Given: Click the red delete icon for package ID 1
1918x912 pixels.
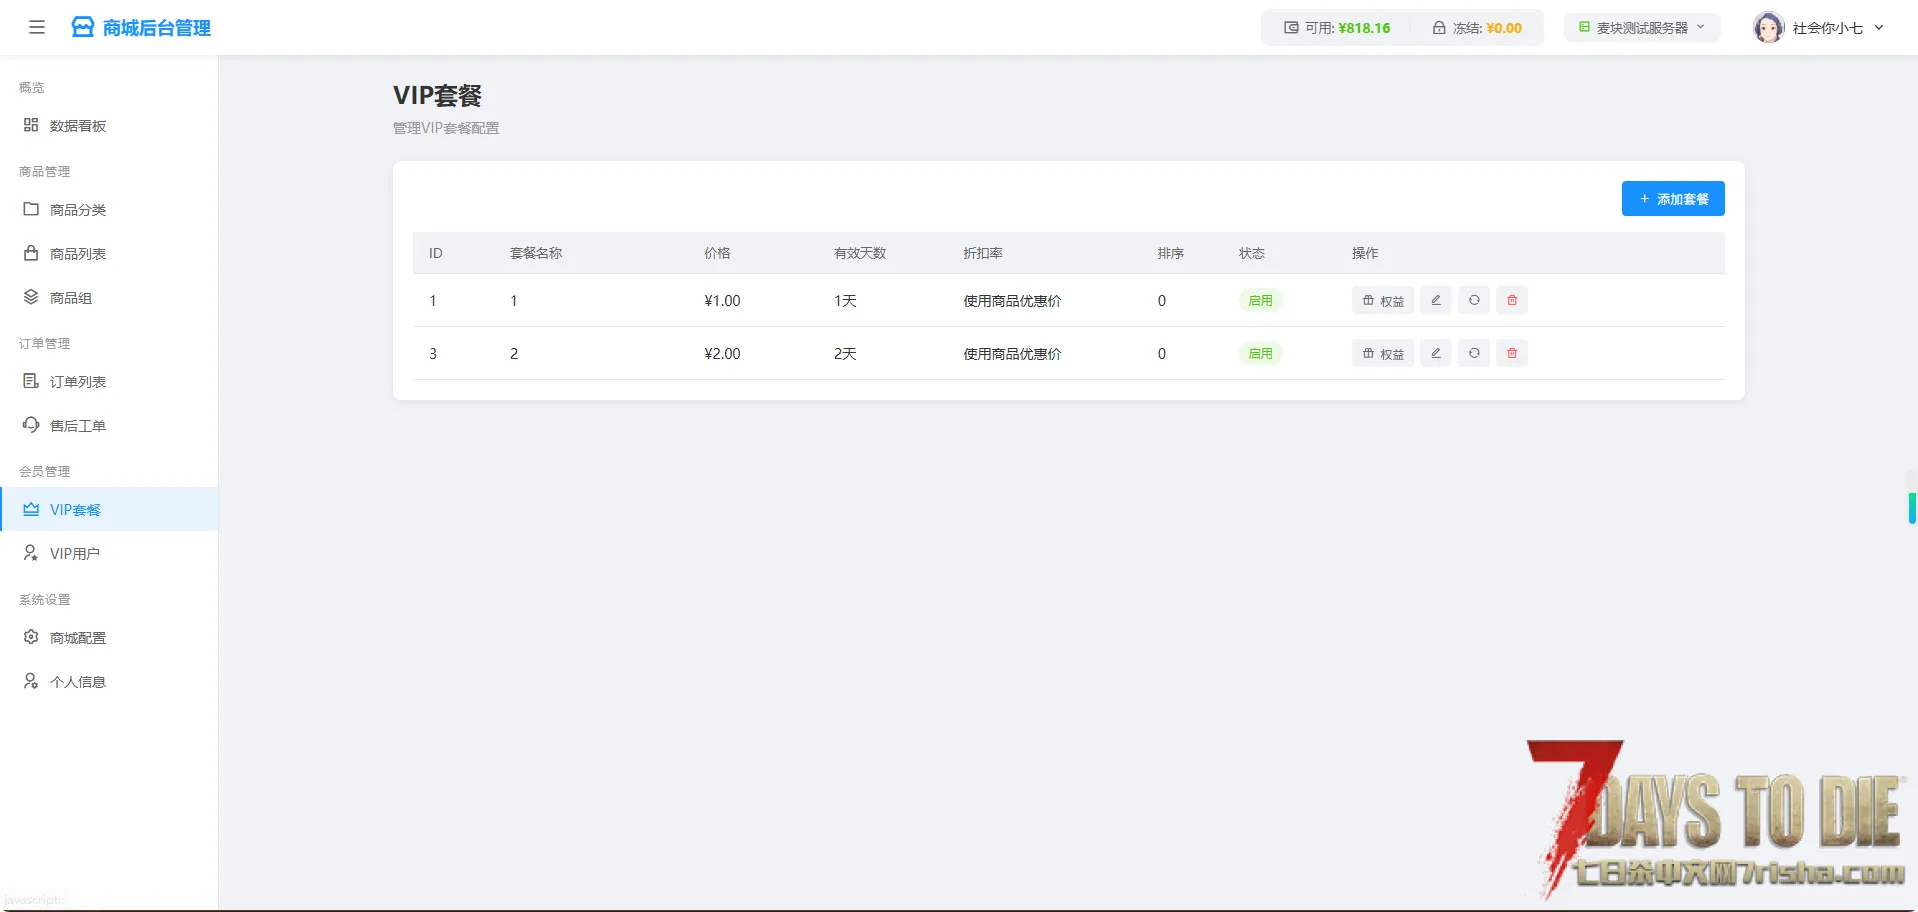Looking at the screenshot, I should 1511,300.
